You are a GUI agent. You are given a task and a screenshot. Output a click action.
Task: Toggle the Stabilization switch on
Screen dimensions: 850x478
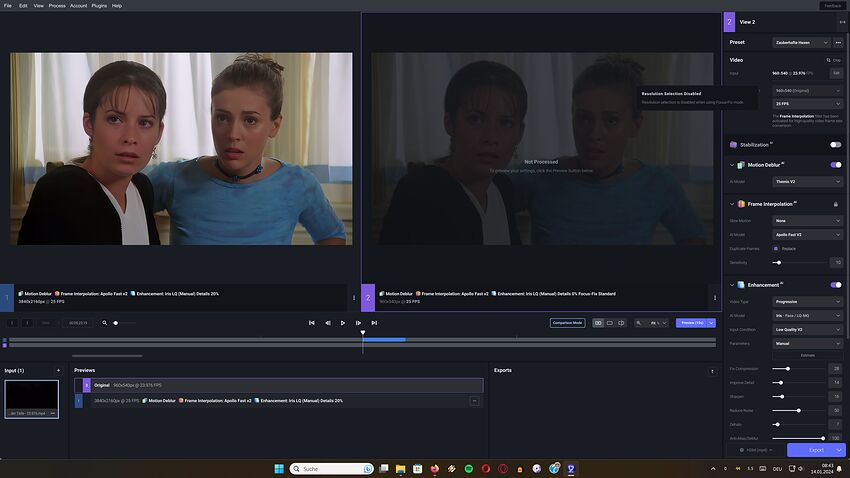pyautogui.click(x=836, y=145)
